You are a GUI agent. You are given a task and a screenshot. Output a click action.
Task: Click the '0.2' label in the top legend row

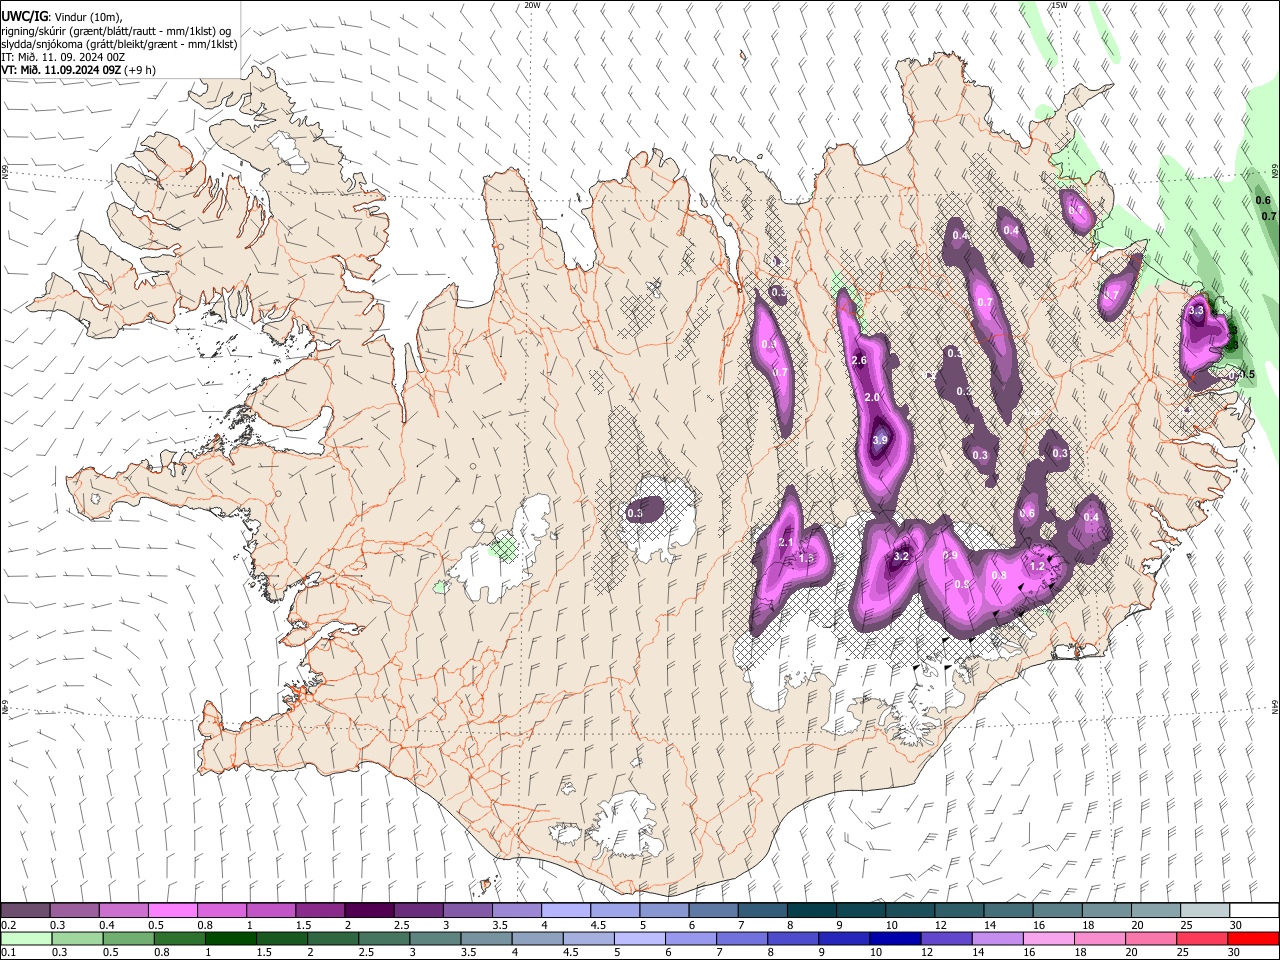click(x=8, y=925)
